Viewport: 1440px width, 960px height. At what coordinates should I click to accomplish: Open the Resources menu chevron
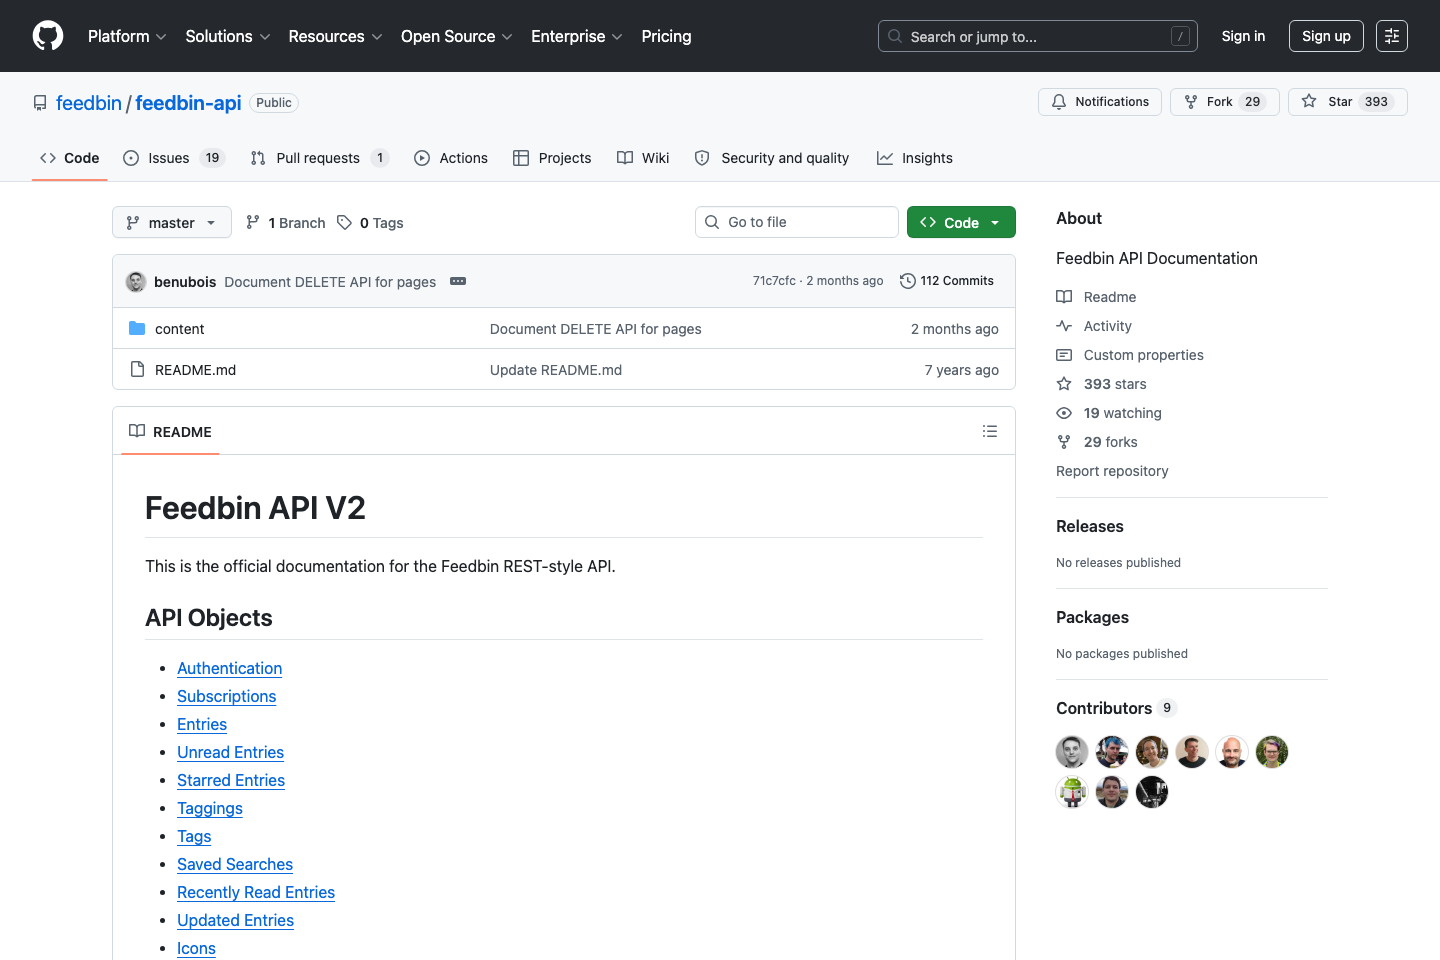point(377,37)
